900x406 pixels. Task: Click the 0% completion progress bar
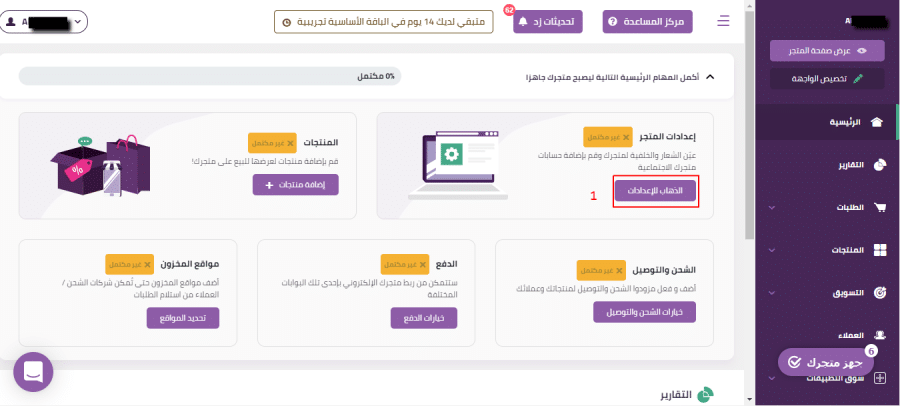[x=210, y=76]
